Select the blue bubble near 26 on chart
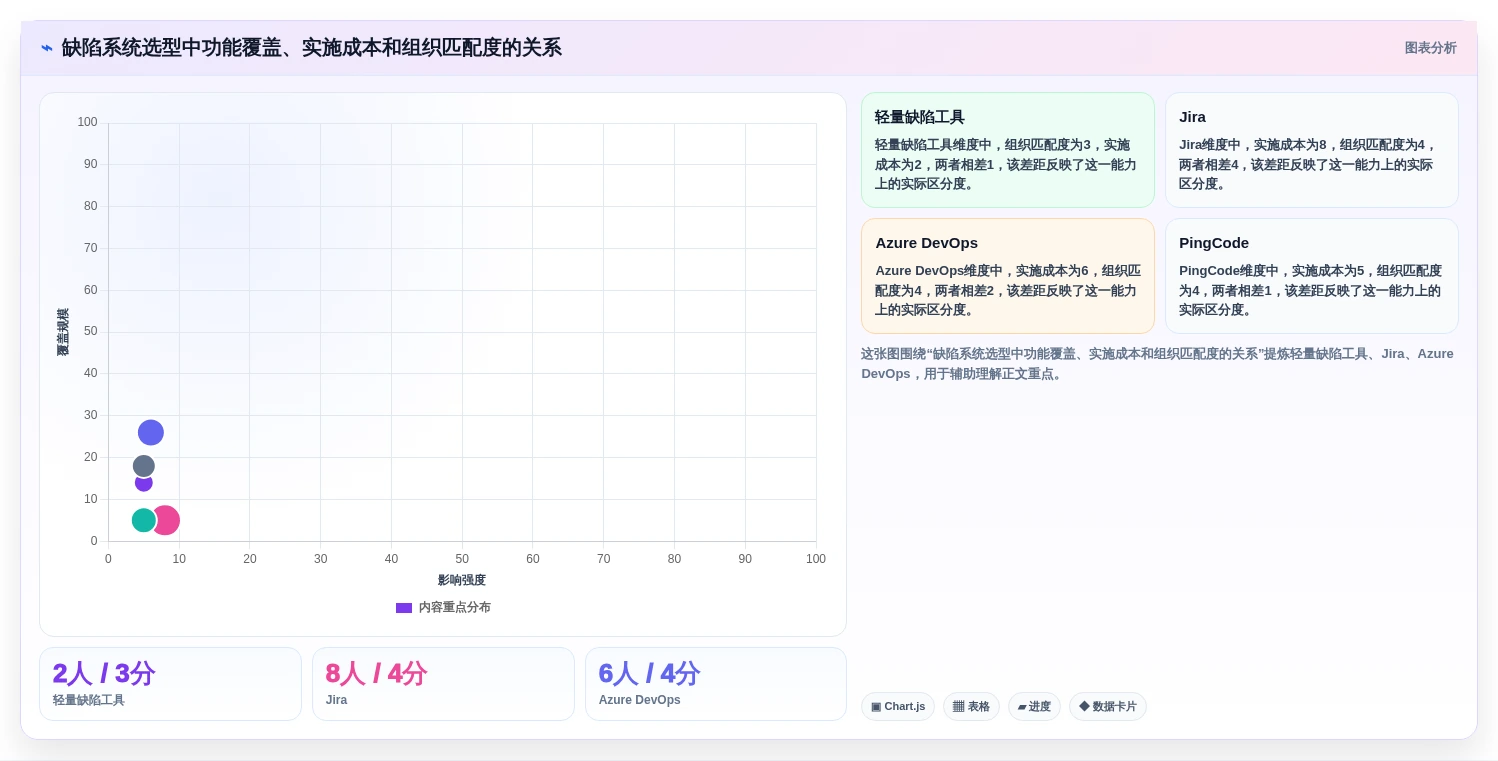This screenshot has height=761, width=1498. click(151, 433)
